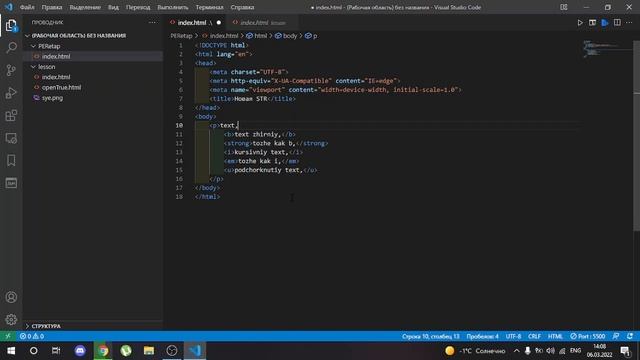Switch to the index.html lesson tab
The height and width of the screenshot is (360, 640).
click(261, 23)
